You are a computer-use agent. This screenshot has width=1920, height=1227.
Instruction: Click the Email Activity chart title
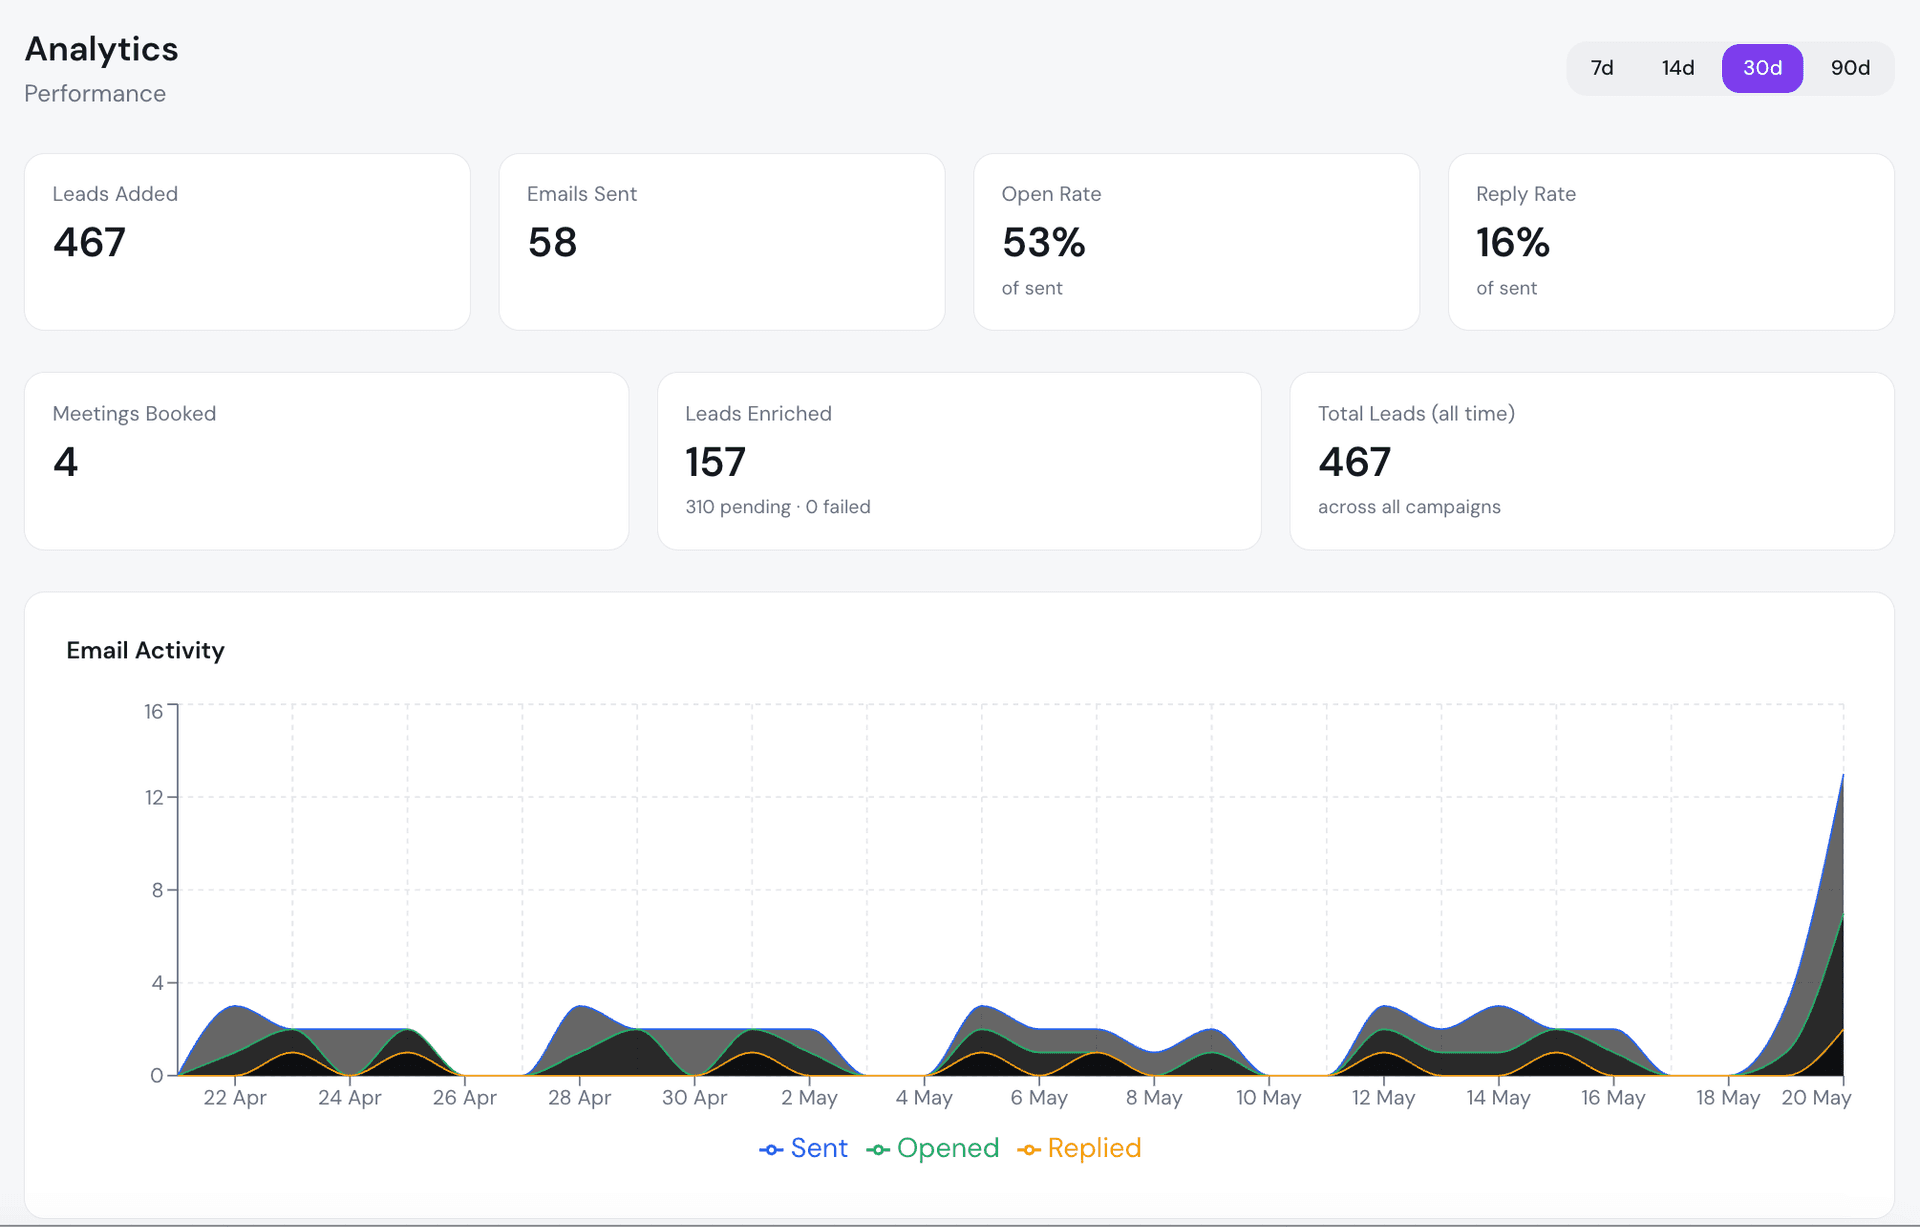click(x=145, y=650)
